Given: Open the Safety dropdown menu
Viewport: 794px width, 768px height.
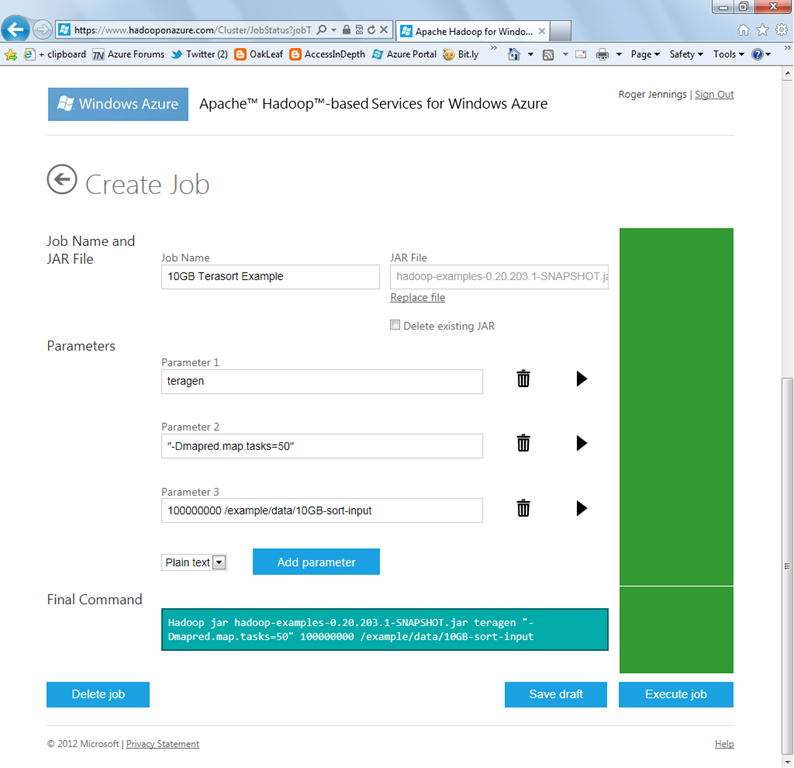Looking at the screenshot, I should click(x=686, y=54).
